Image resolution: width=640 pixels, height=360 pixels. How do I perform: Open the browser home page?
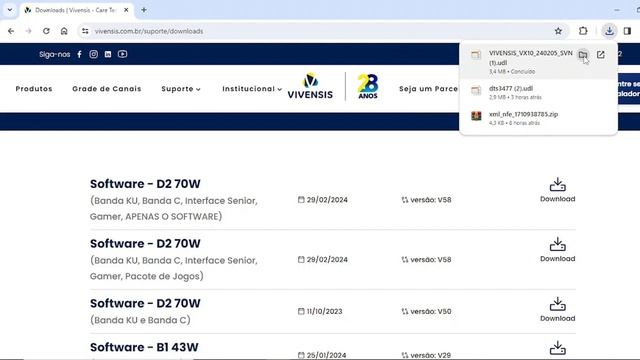(64, 31)
